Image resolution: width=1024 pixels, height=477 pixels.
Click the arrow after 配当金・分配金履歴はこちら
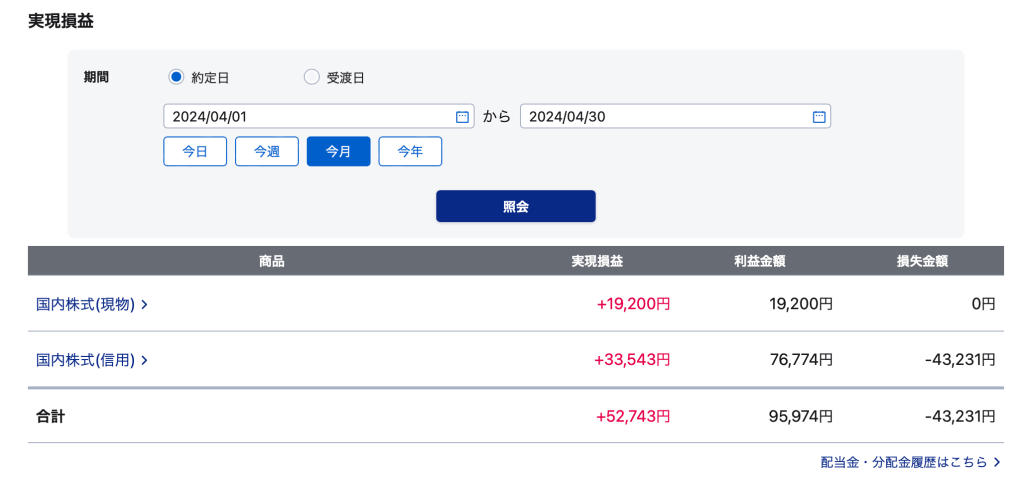997,462
